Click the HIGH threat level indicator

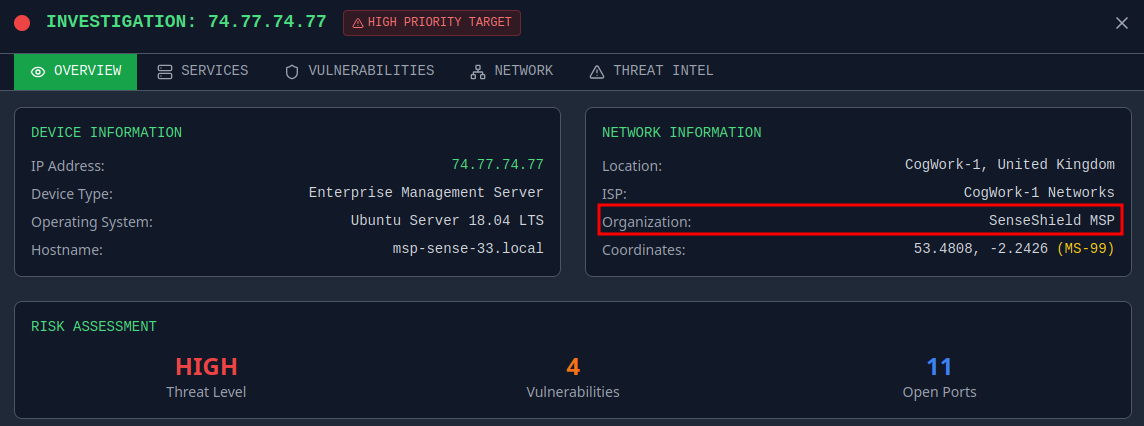click(206, 367)
